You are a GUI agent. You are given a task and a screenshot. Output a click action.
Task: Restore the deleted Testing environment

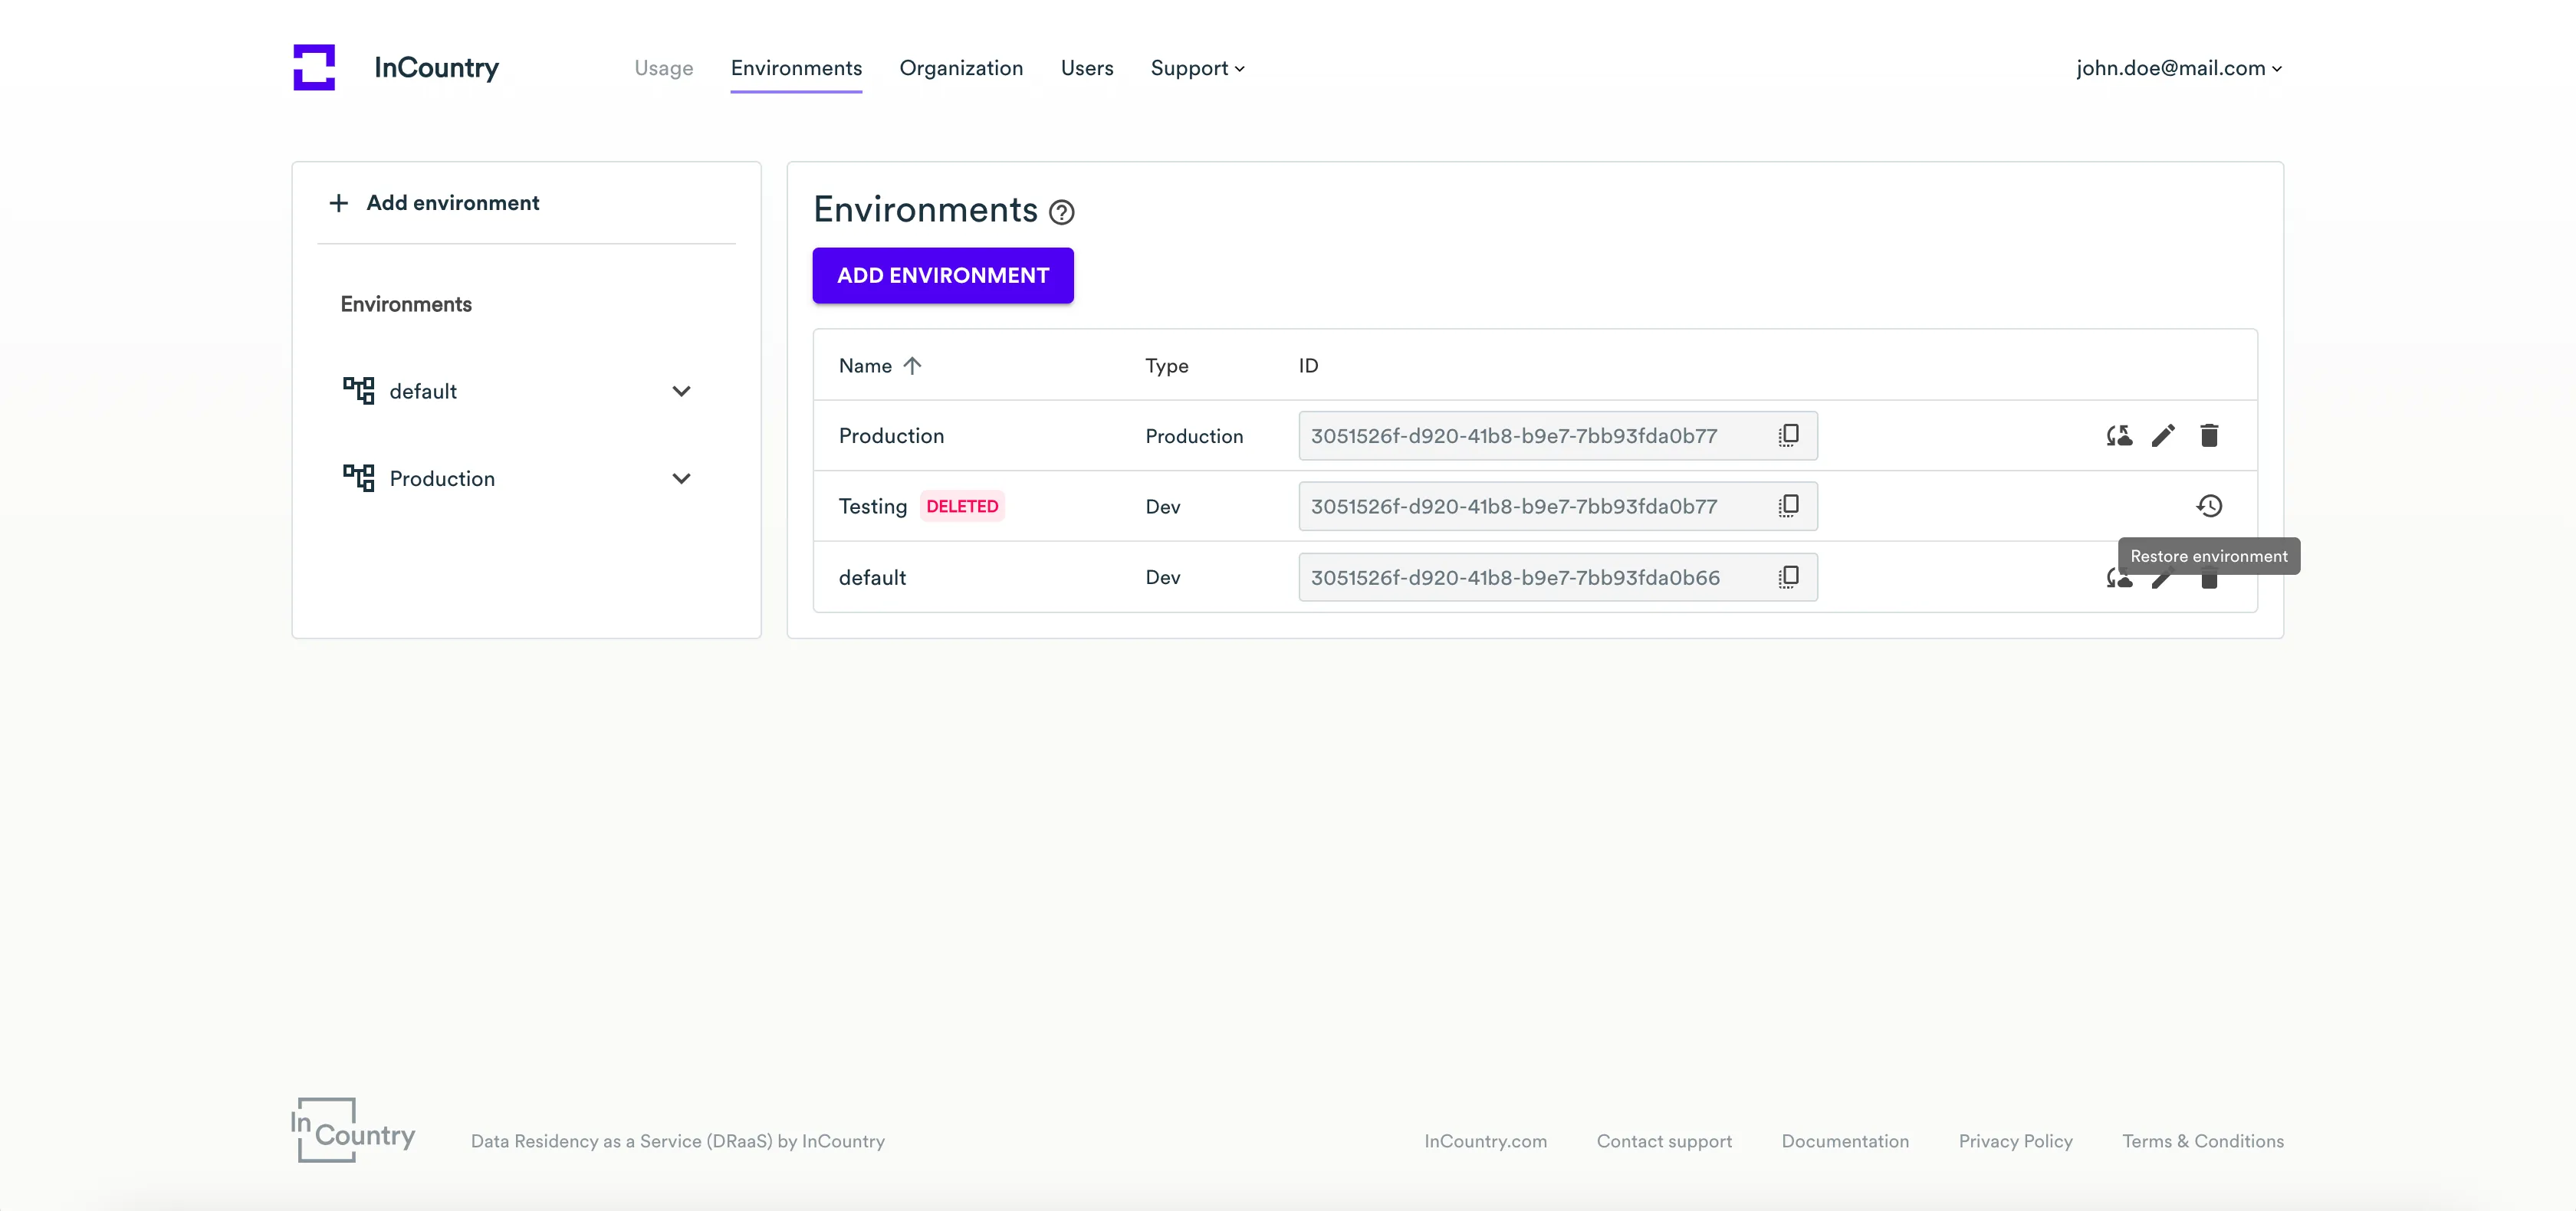pyautogui.click(x=2209, y=506)
